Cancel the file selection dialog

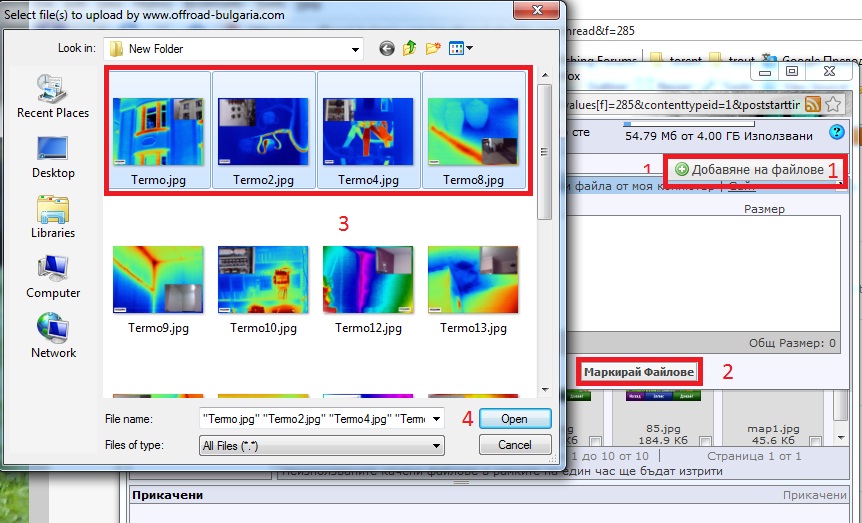515,445
